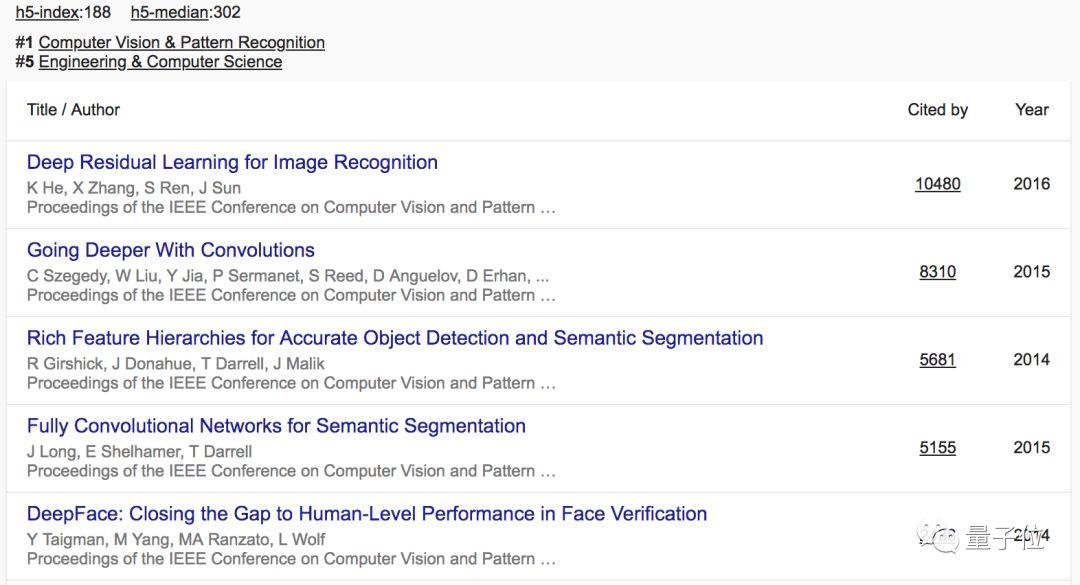
Task: View 5155 citing articles
Action: pos(937,448)
